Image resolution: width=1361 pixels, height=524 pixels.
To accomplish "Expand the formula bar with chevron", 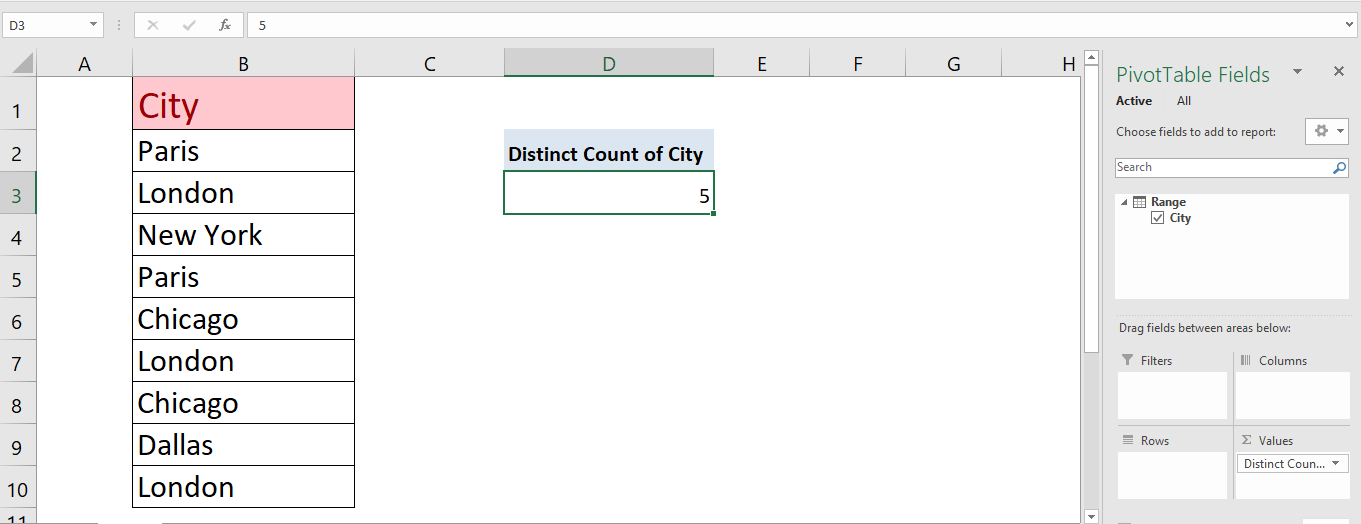I will pyautogui.click(x=1350, y=25).
